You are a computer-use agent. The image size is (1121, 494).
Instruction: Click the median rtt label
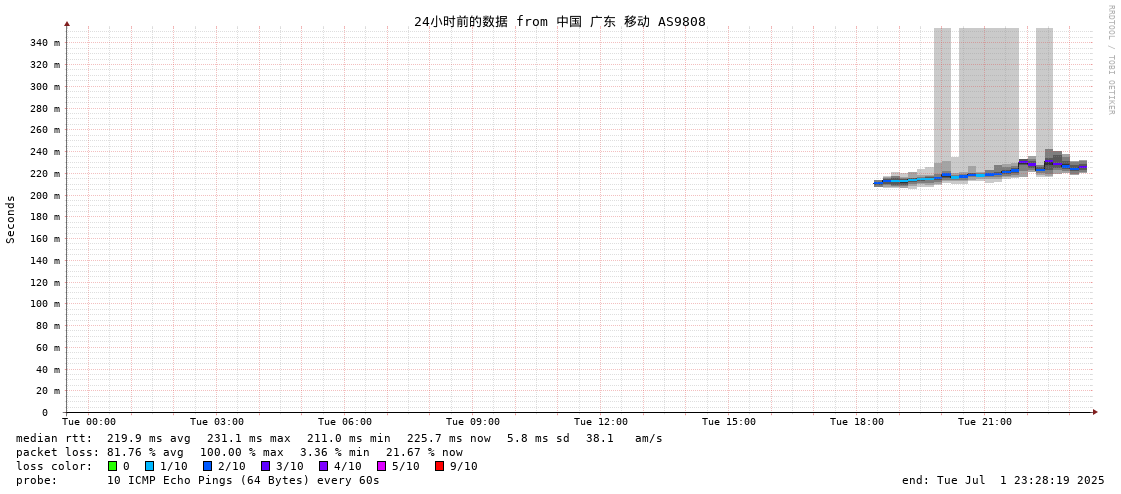pos(54,438)
